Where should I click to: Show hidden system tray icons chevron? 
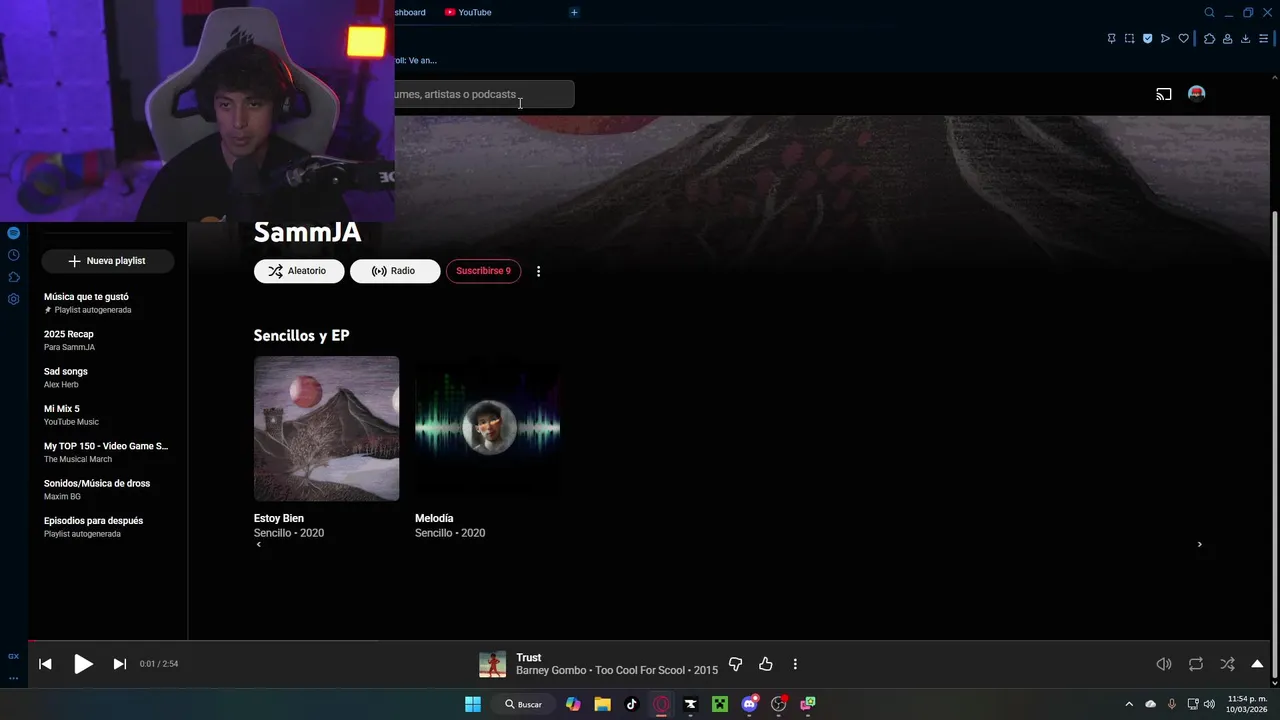click(1129, 704)
